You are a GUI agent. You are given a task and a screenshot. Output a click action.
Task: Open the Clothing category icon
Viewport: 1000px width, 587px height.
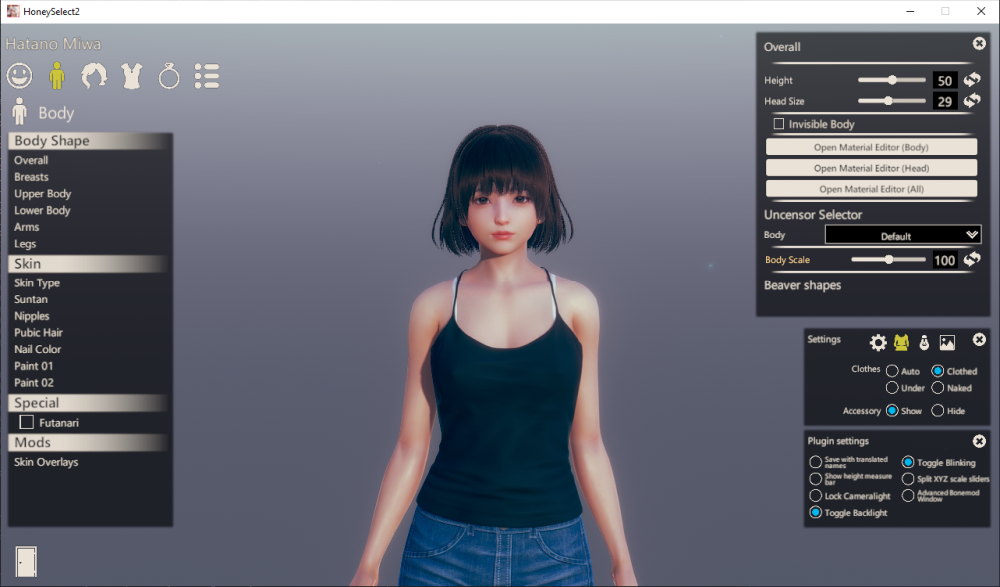point(131,75)
